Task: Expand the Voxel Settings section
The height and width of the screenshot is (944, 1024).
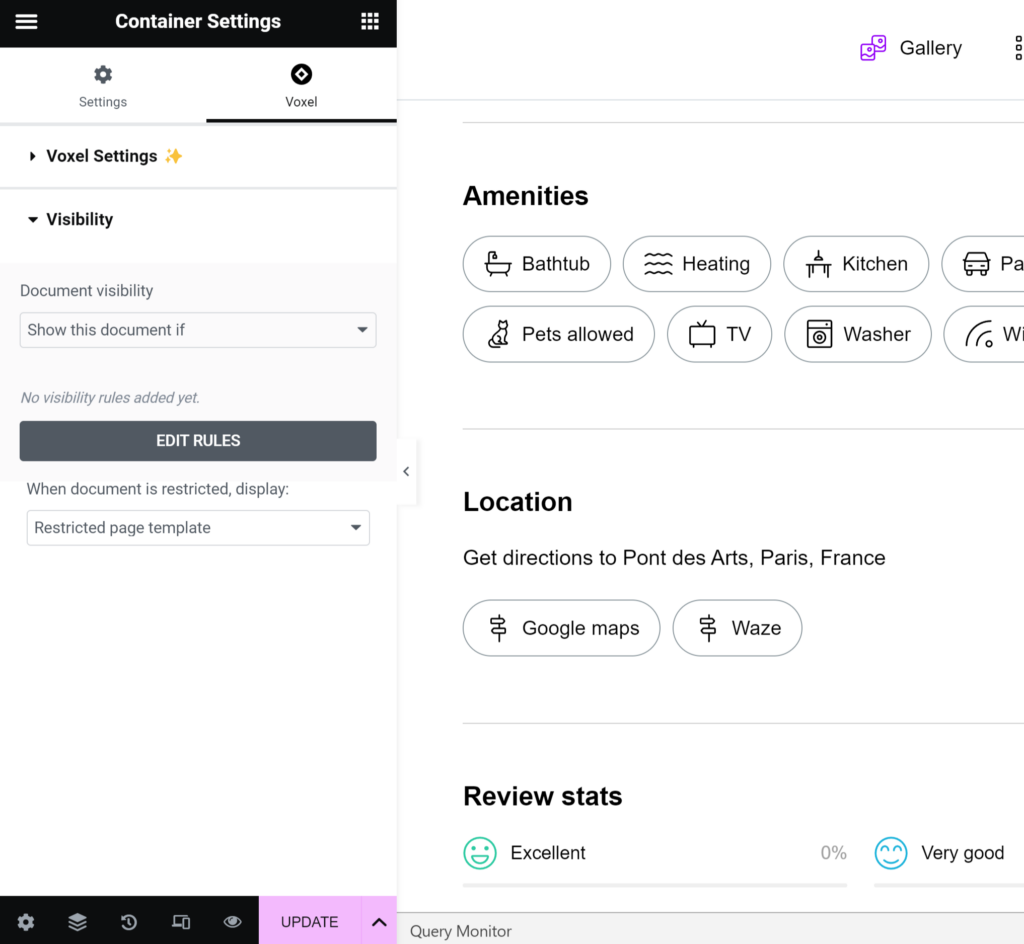Action: (102, 156)
